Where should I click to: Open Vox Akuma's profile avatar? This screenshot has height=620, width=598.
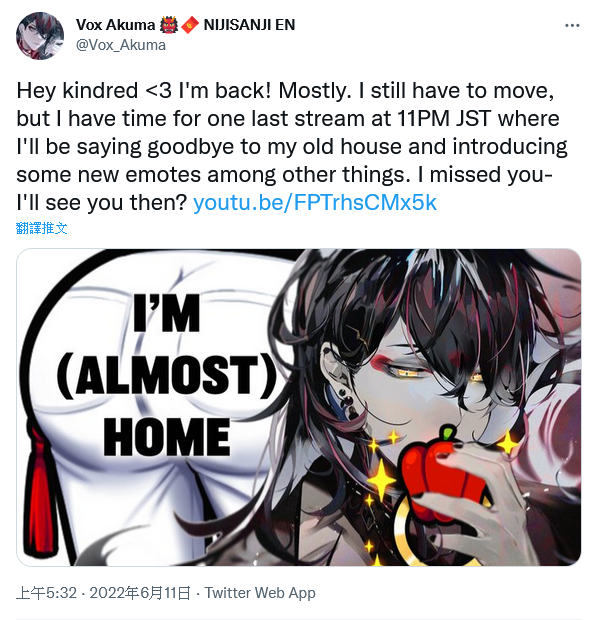coord(40,36)
